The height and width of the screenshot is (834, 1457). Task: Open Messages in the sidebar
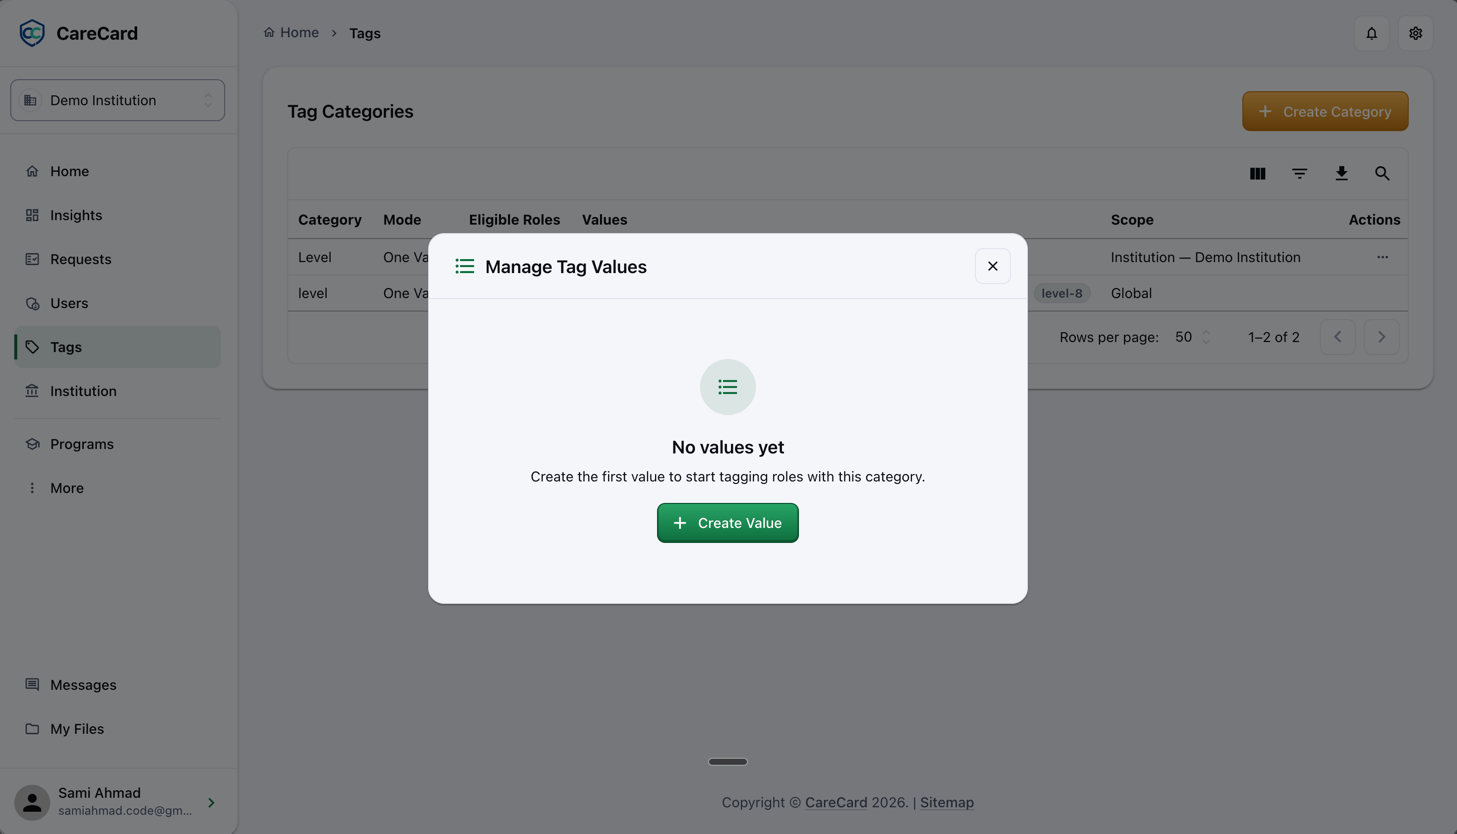117,685
